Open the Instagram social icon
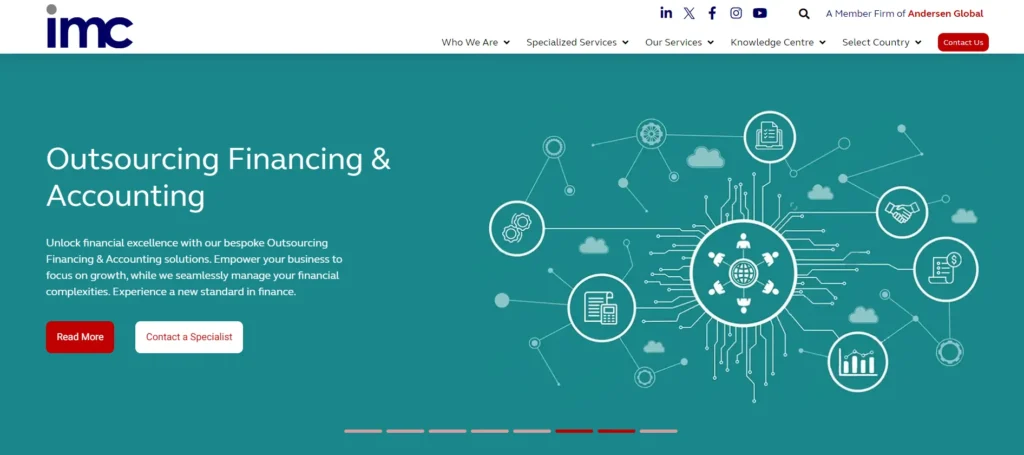1024x455 pixels. click(x=736, y=13)
